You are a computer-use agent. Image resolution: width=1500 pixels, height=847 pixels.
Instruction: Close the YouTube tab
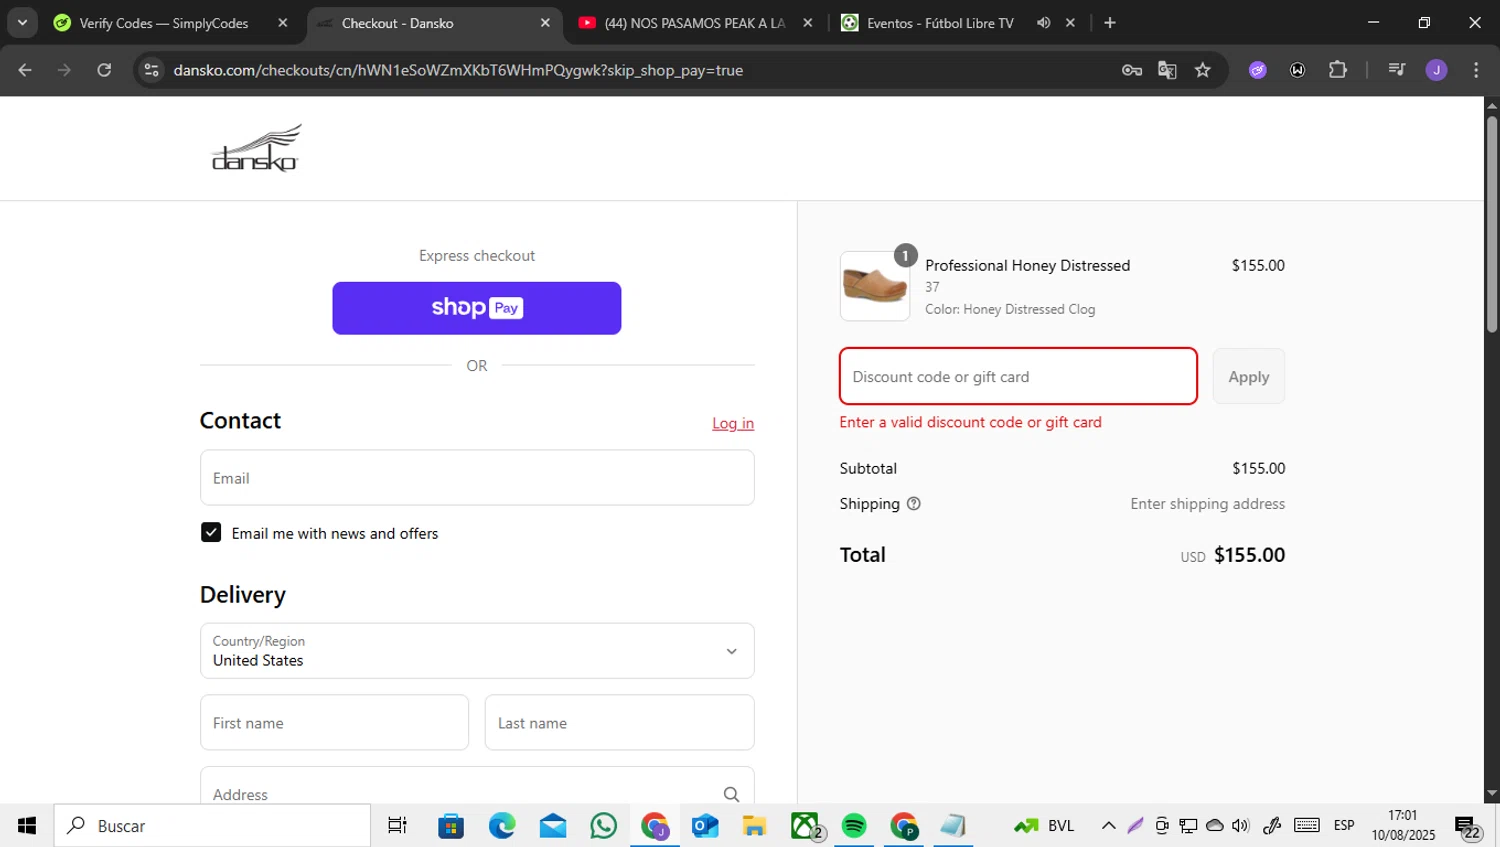tap(808, 22)
